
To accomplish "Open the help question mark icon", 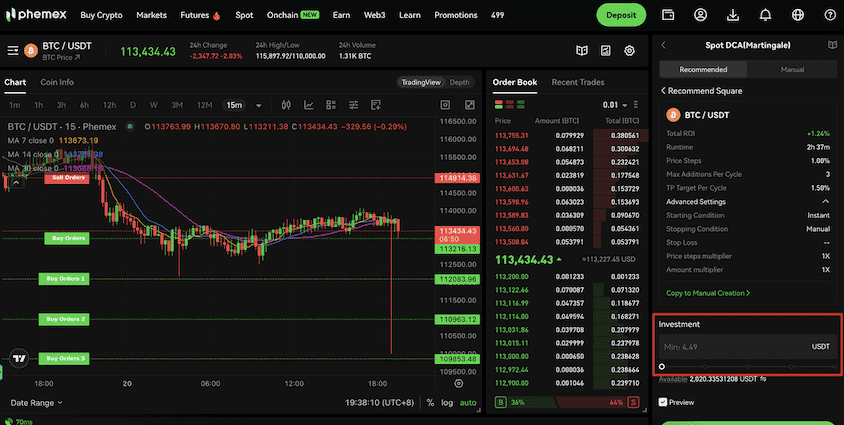I will point(830,15).
